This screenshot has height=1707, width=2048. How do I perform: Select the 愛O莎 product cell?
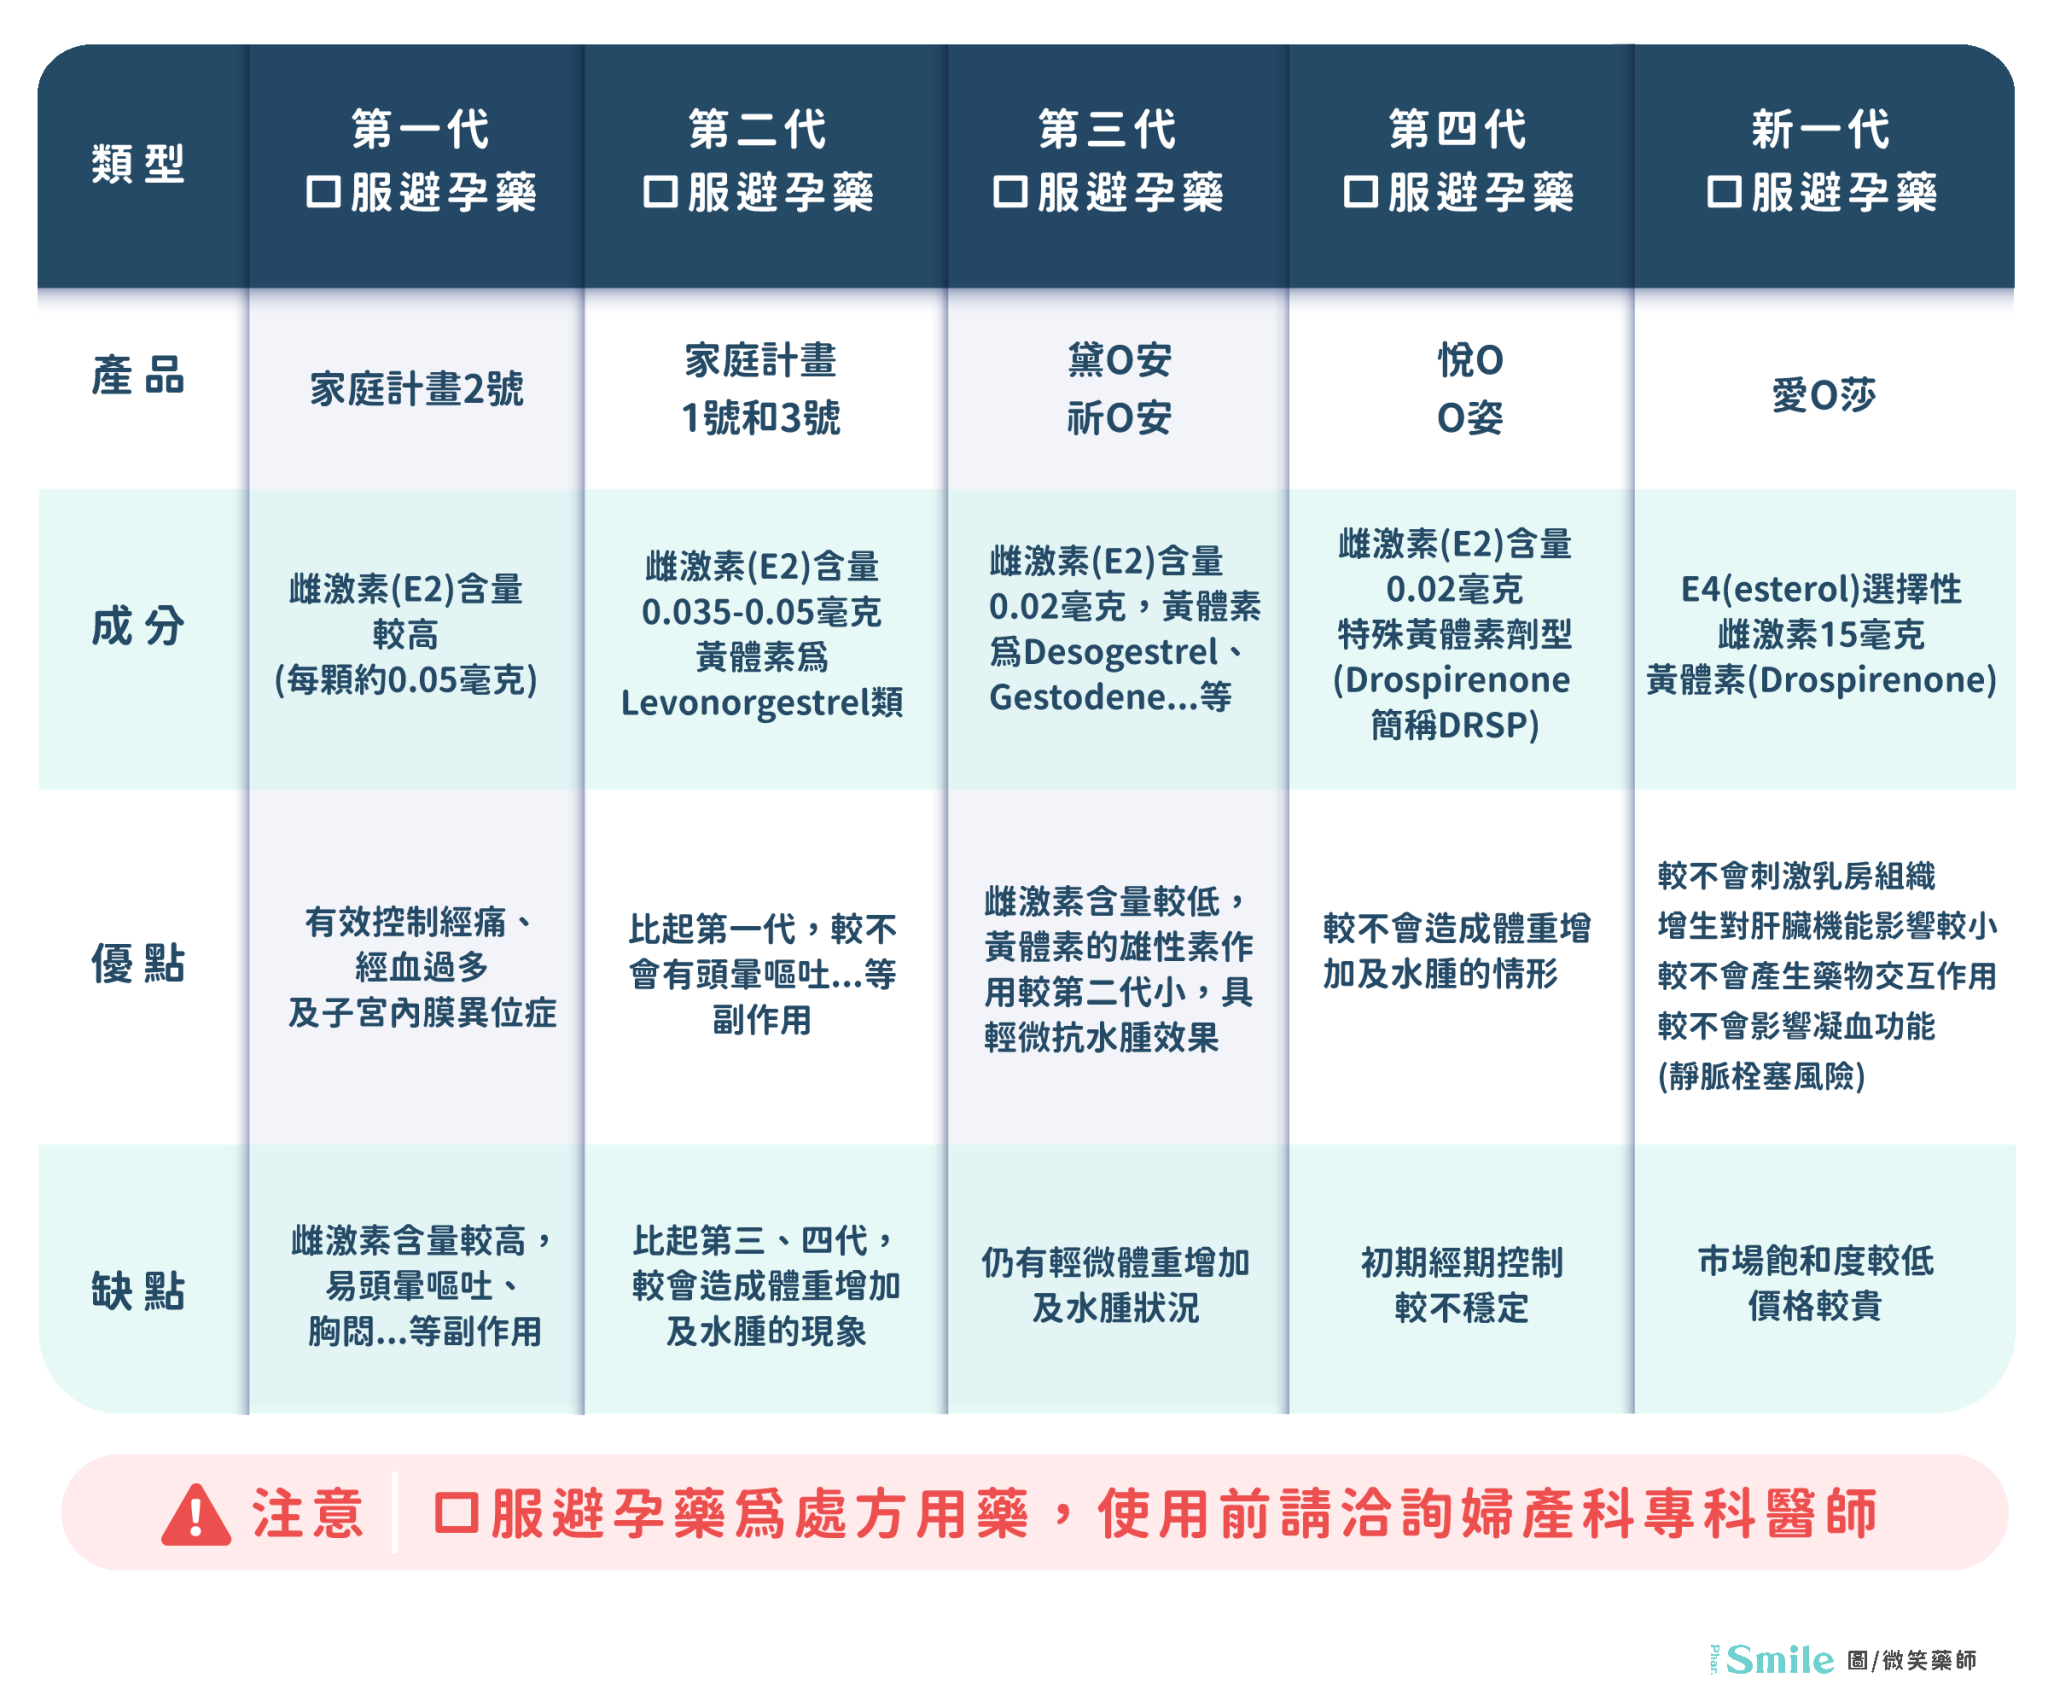click(1823, 396)
